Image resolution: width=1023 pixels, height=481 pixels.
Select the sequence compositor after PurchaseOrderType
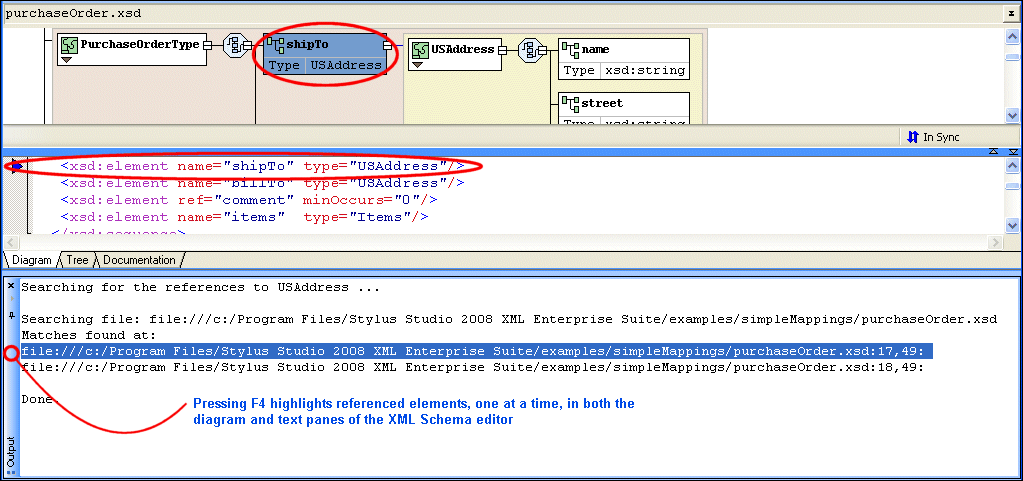click(237, 45)
